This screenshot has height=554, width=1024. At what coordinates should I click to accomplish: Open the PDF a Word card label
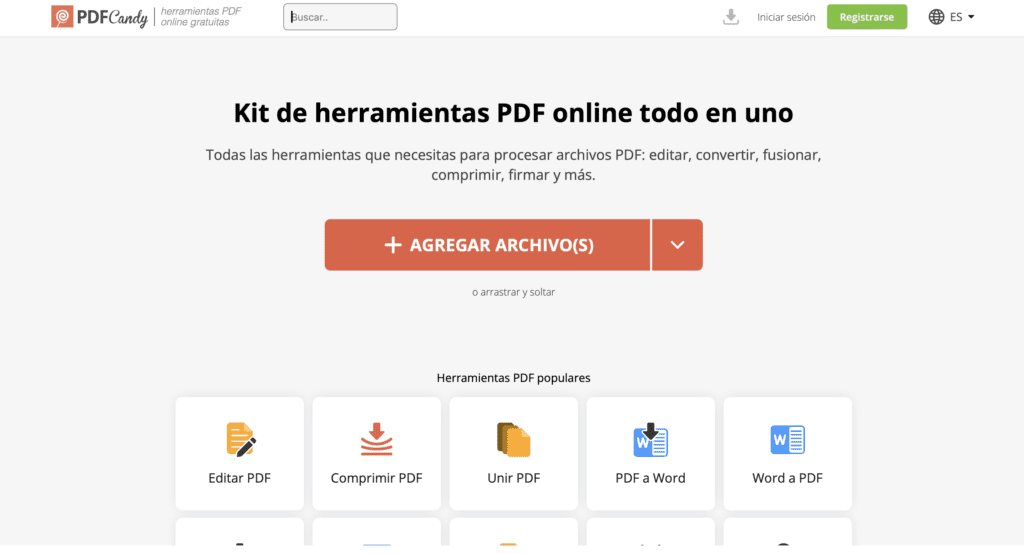650,478
